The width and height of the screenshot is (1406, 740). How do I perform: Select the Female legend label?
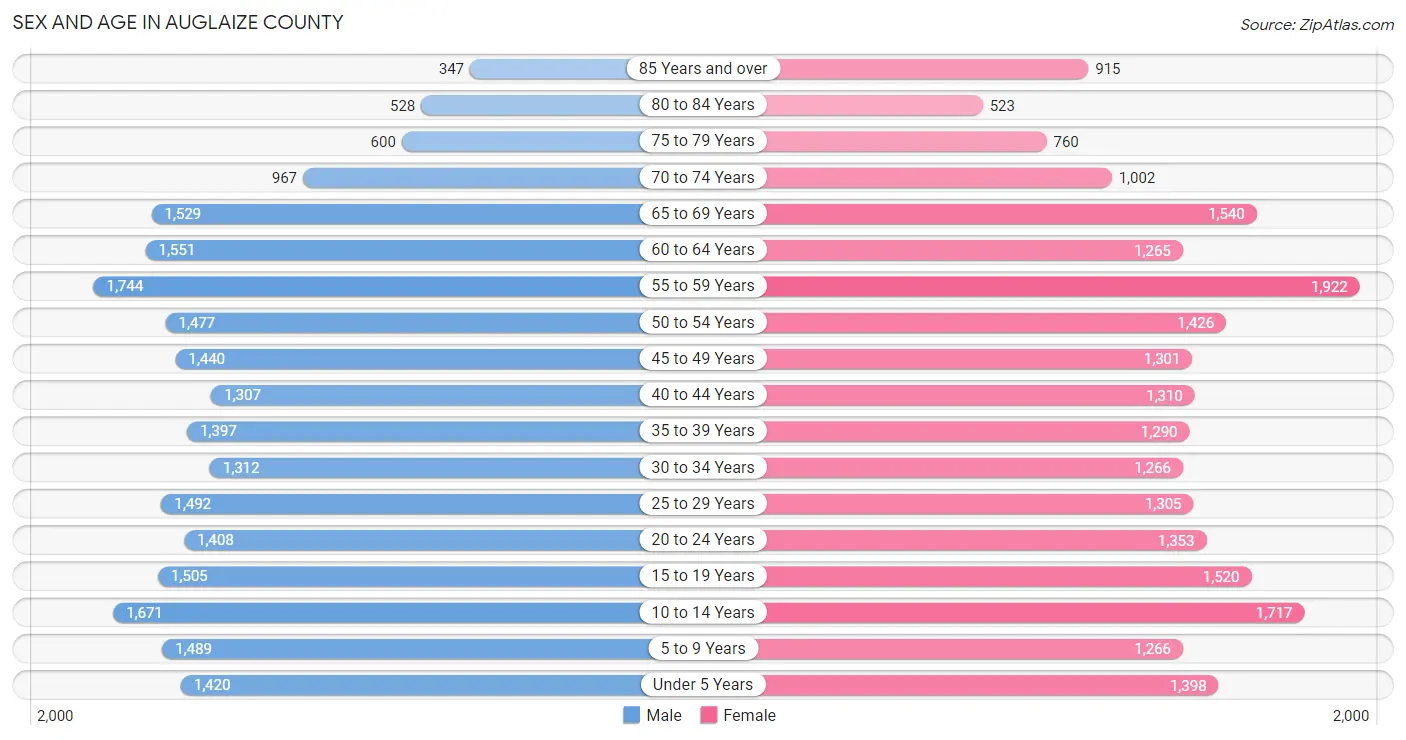(750, 715)
